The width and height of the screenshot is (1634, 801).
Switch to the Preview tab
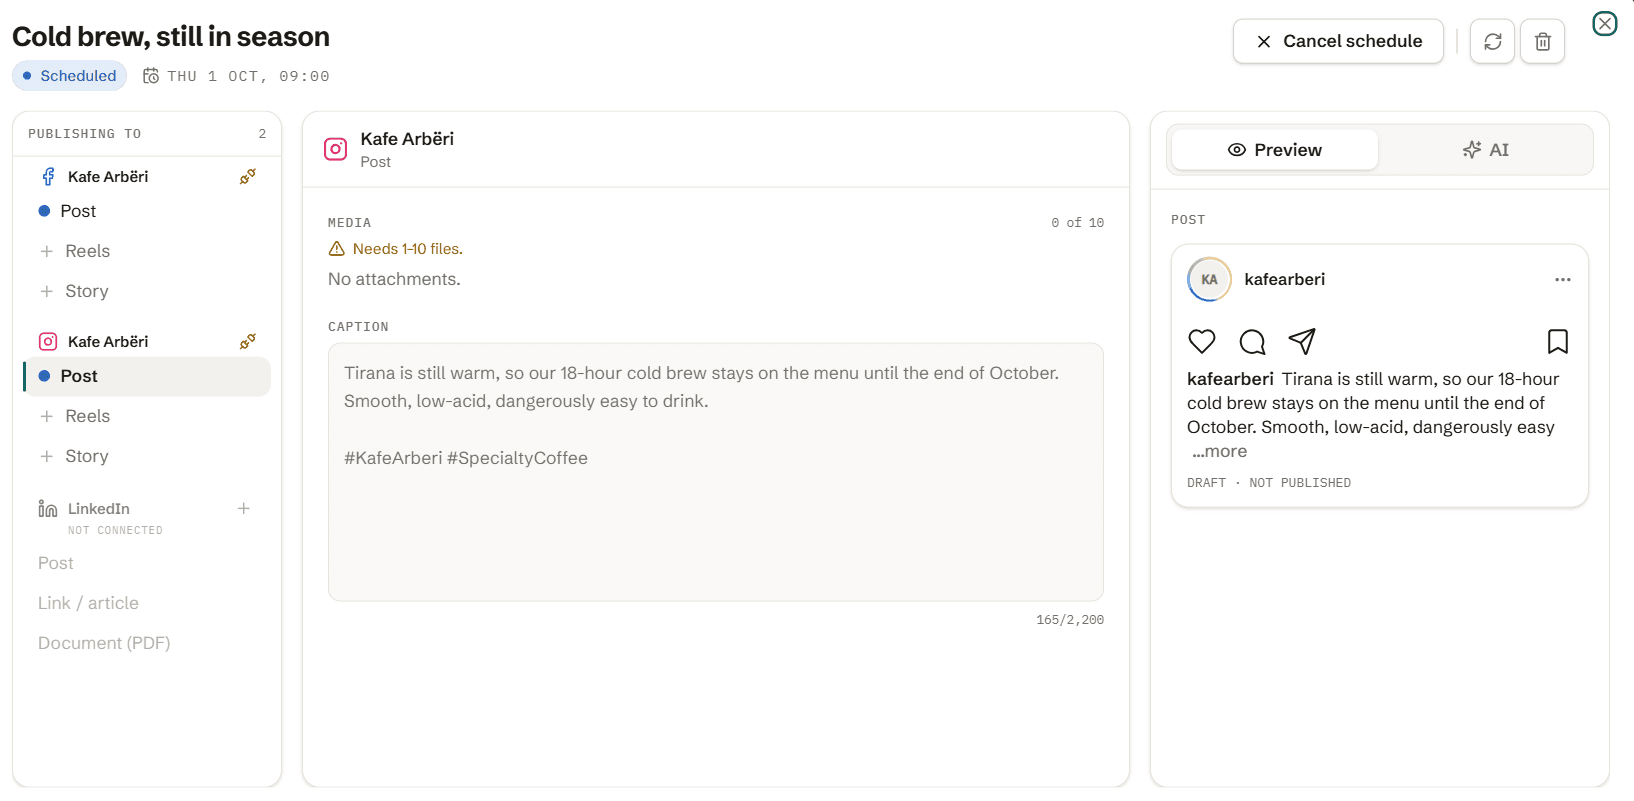(x=1275, y=150)
